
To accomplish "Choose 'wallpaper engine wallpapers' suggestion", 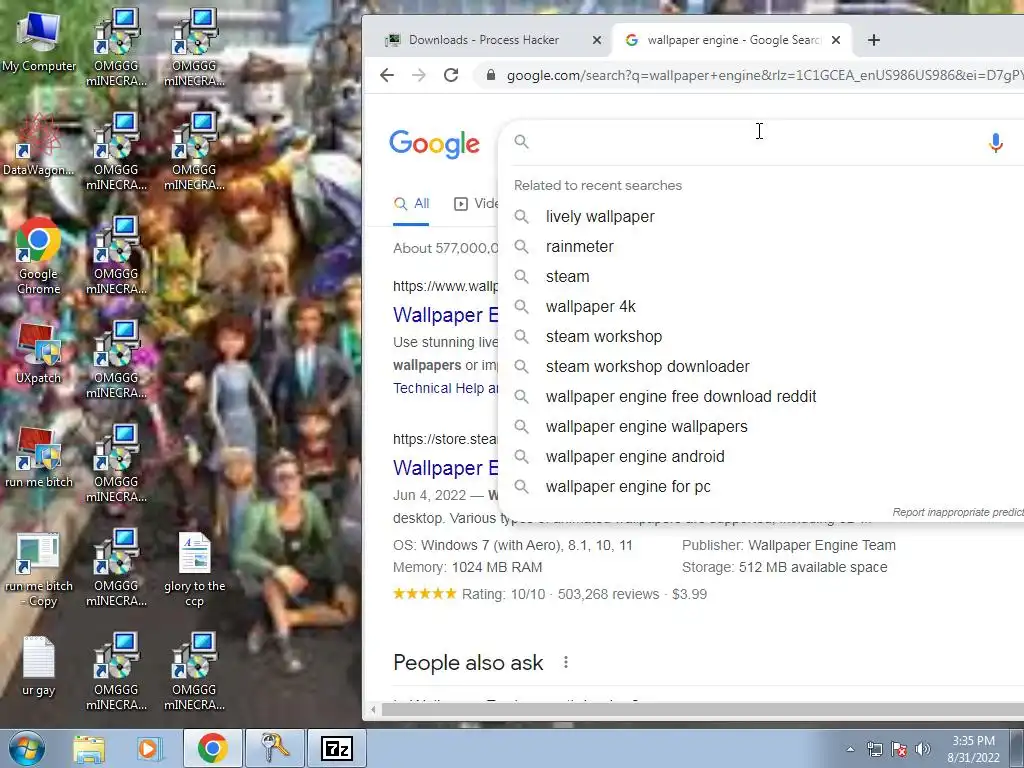I will 647,427.
